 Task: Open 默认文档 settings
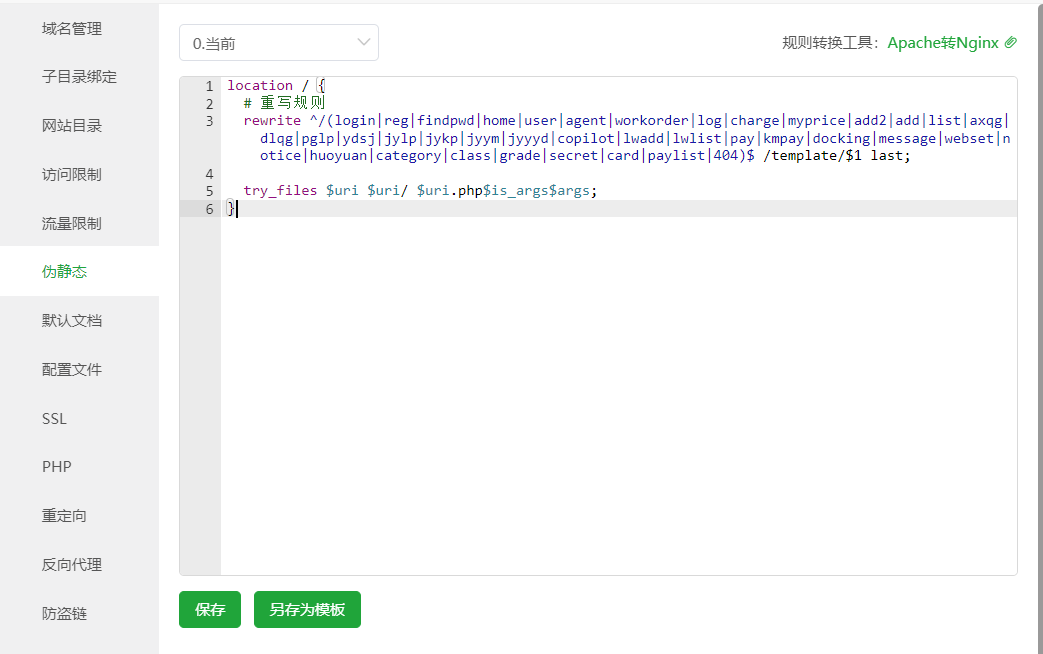pos(72,320)
